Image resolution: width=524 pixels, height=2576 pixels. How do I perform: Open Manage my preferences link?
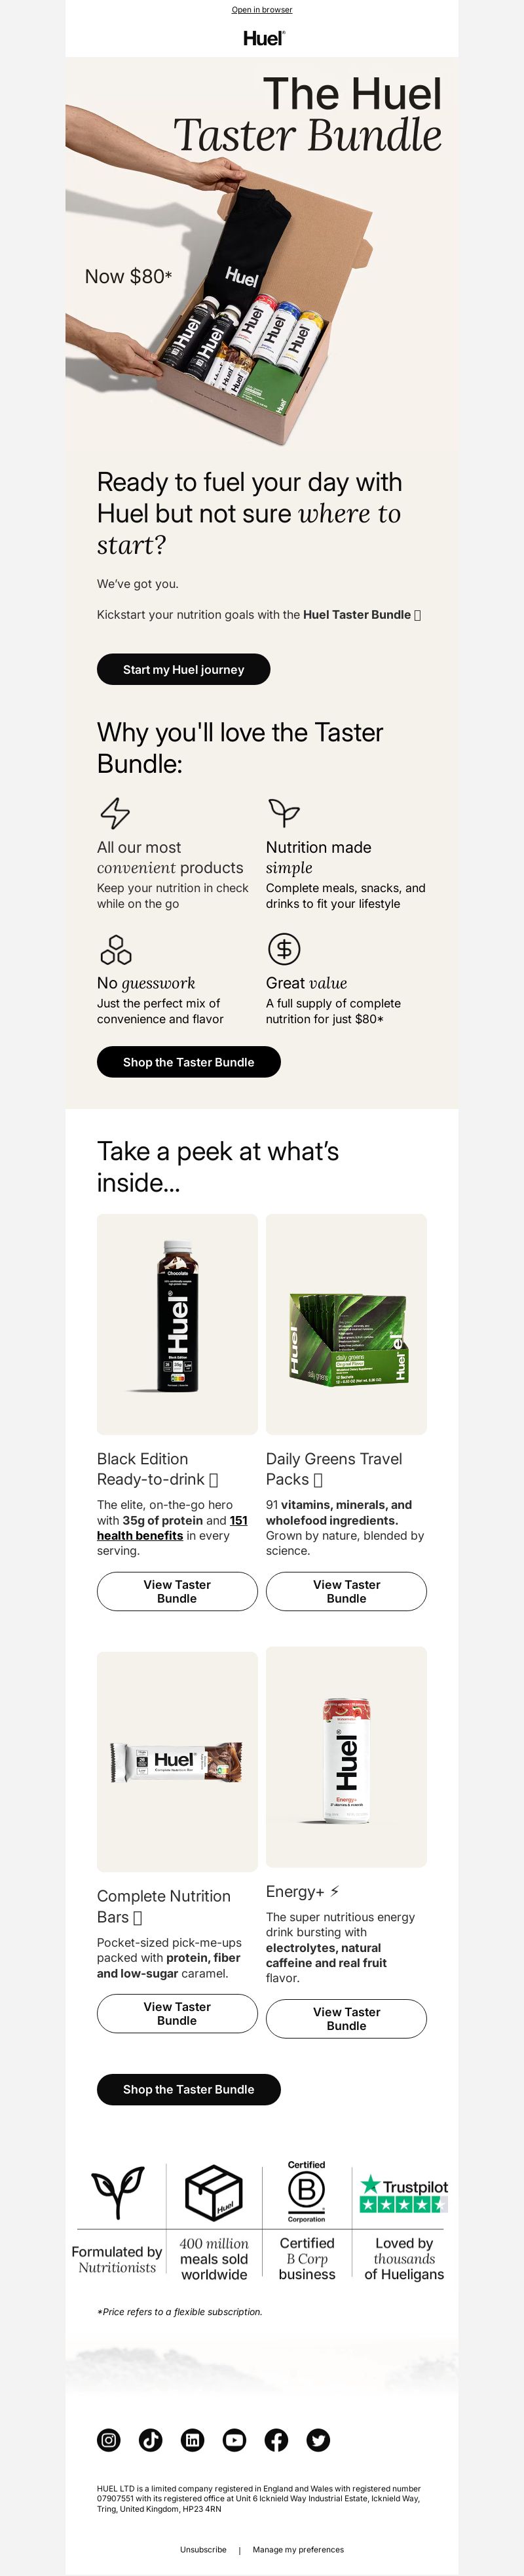point(298,2549)
